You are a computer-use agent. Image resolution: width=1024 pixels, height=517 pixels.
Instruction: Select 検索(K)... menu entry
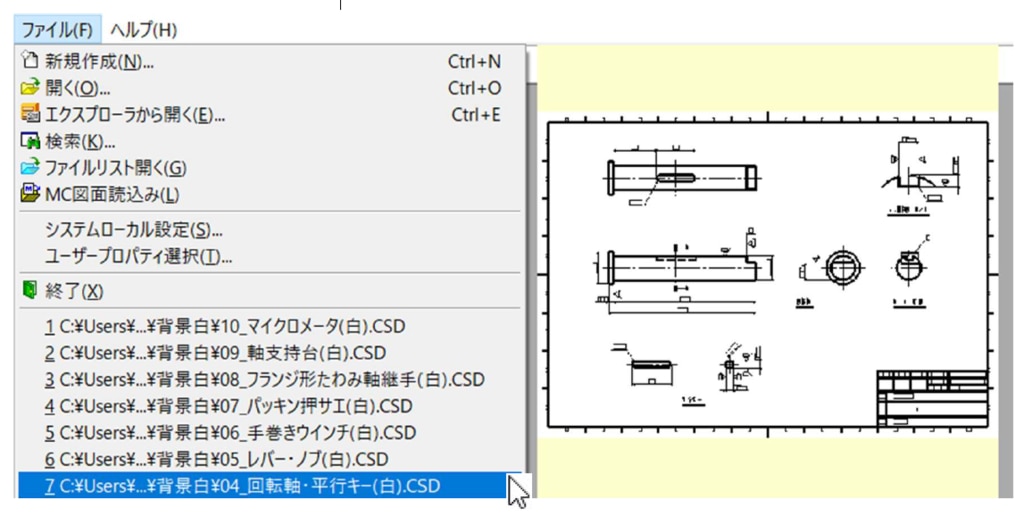270,141
